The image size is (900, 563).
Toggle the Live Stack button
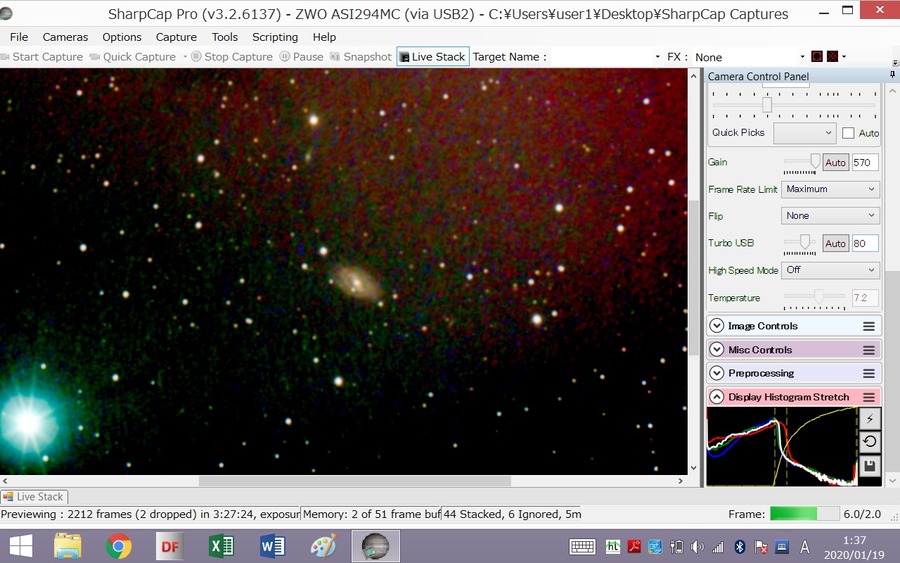[433, 57]
